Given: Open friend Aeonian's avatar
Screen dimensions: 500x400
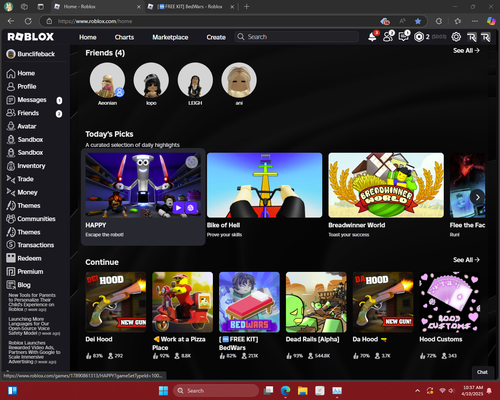Looking at the screenshot, I should coord(107,80).
